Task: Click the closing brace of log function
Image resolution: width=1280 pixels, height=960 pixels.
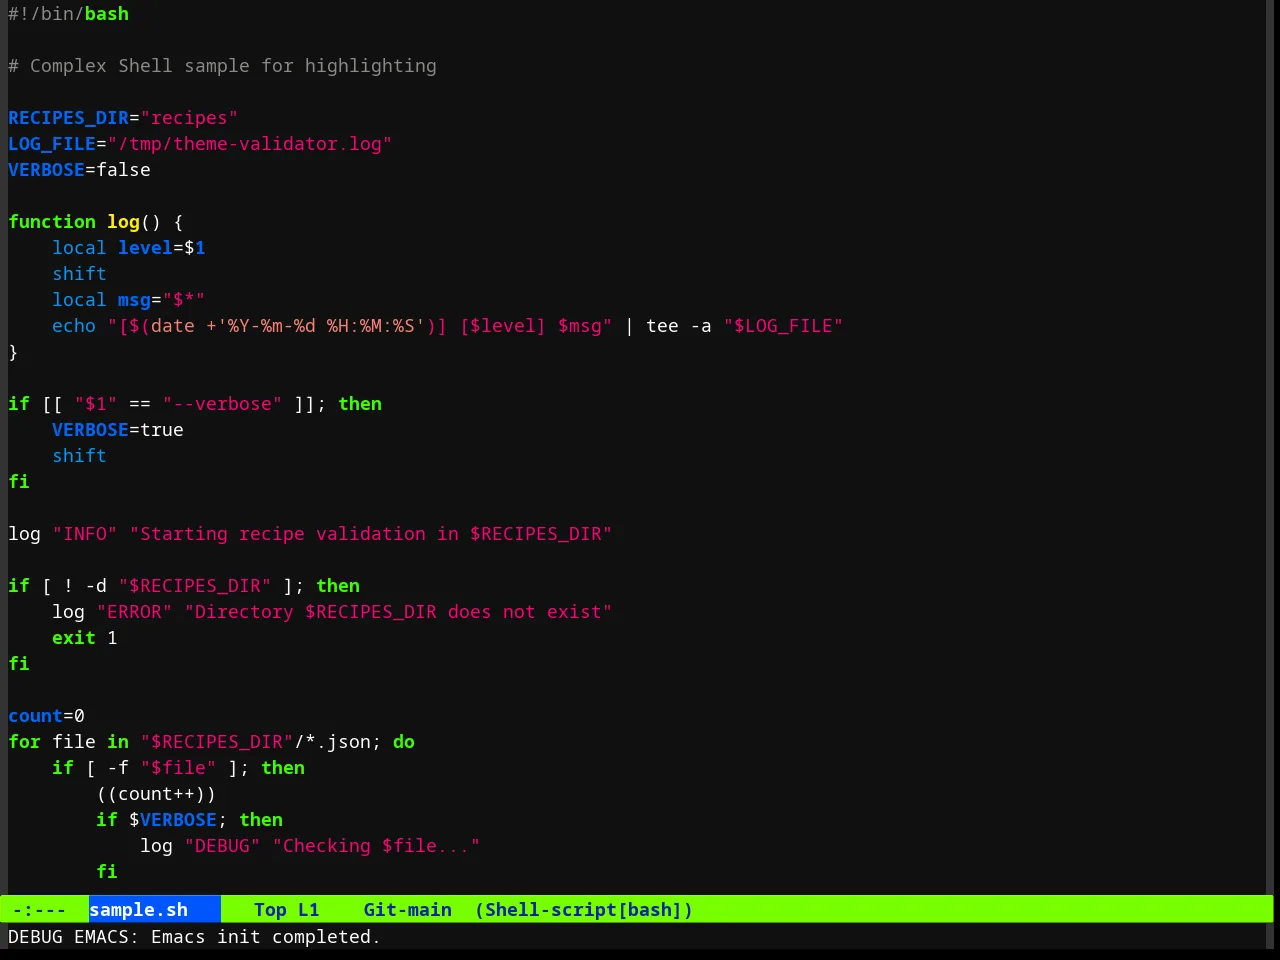Action: 13,352
